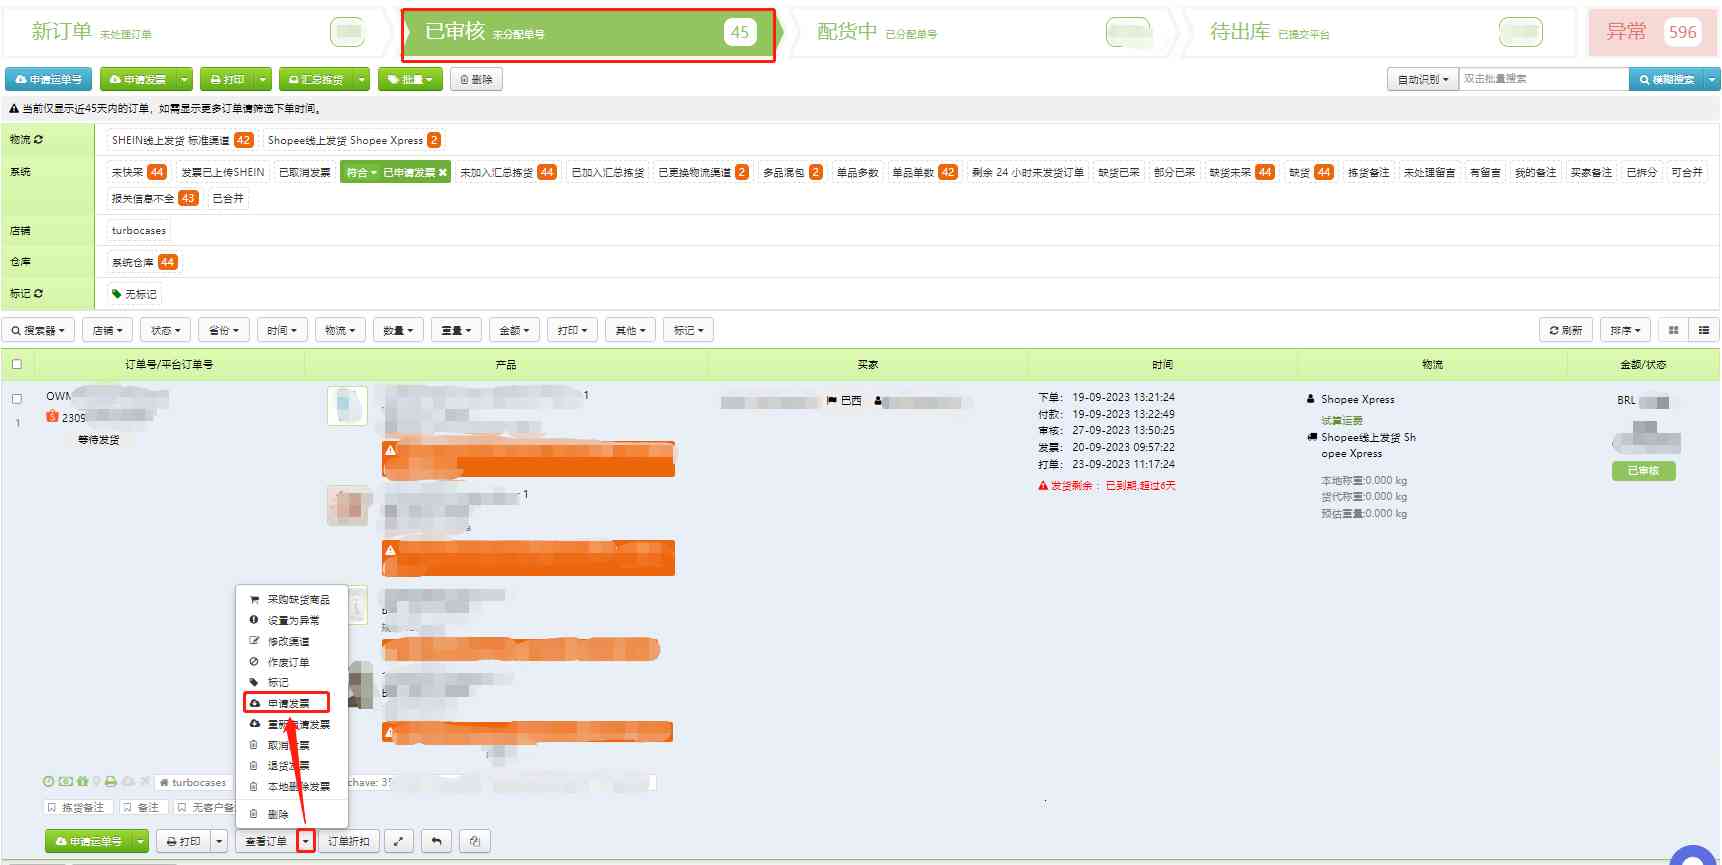Toggle the 拣货备注 note tag

(x=75, y=807)
